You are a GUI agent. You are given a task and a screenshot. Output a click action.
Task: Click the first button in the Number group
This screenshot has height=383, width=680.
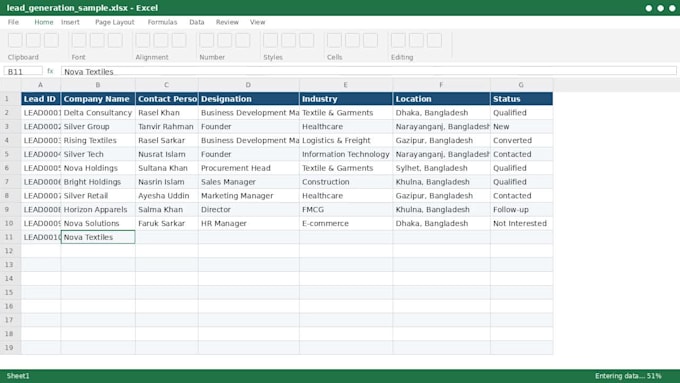pyautogui.click(x=206, y=40)
